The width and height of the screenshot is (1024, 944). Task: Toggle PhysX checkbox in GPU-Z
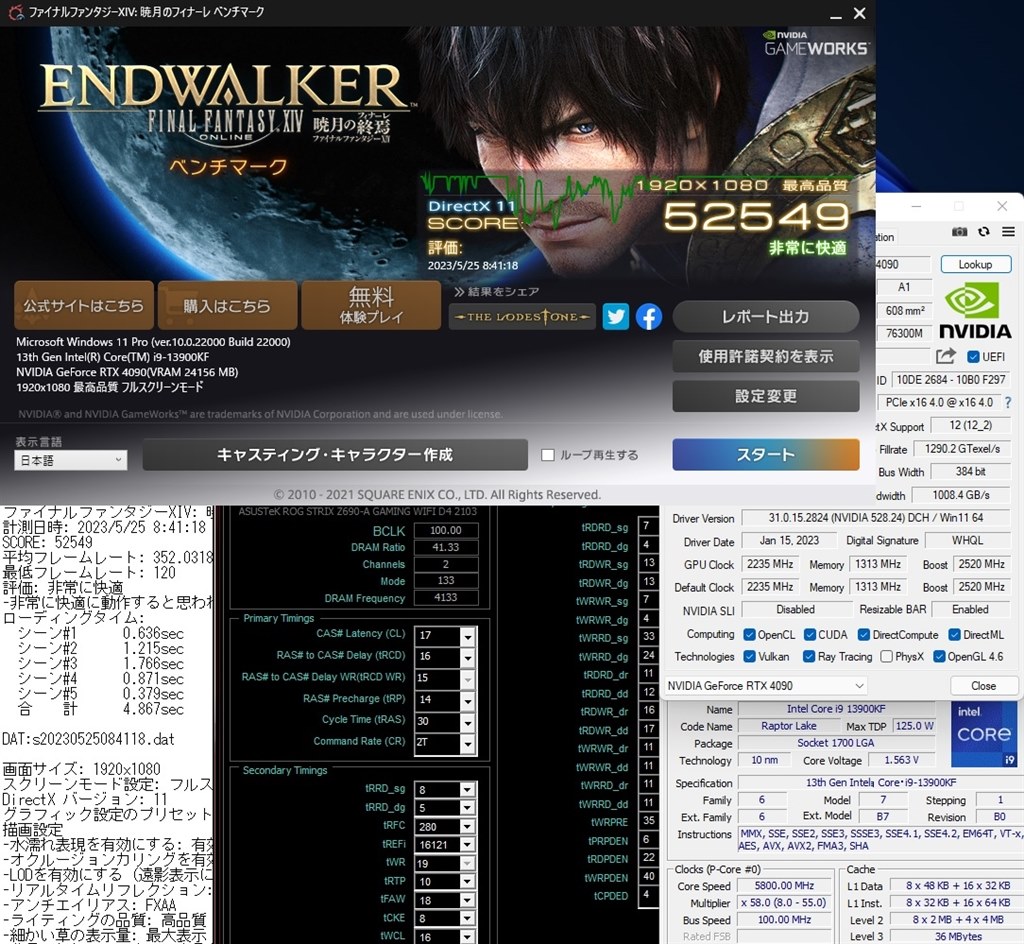(x=886, y=656)
